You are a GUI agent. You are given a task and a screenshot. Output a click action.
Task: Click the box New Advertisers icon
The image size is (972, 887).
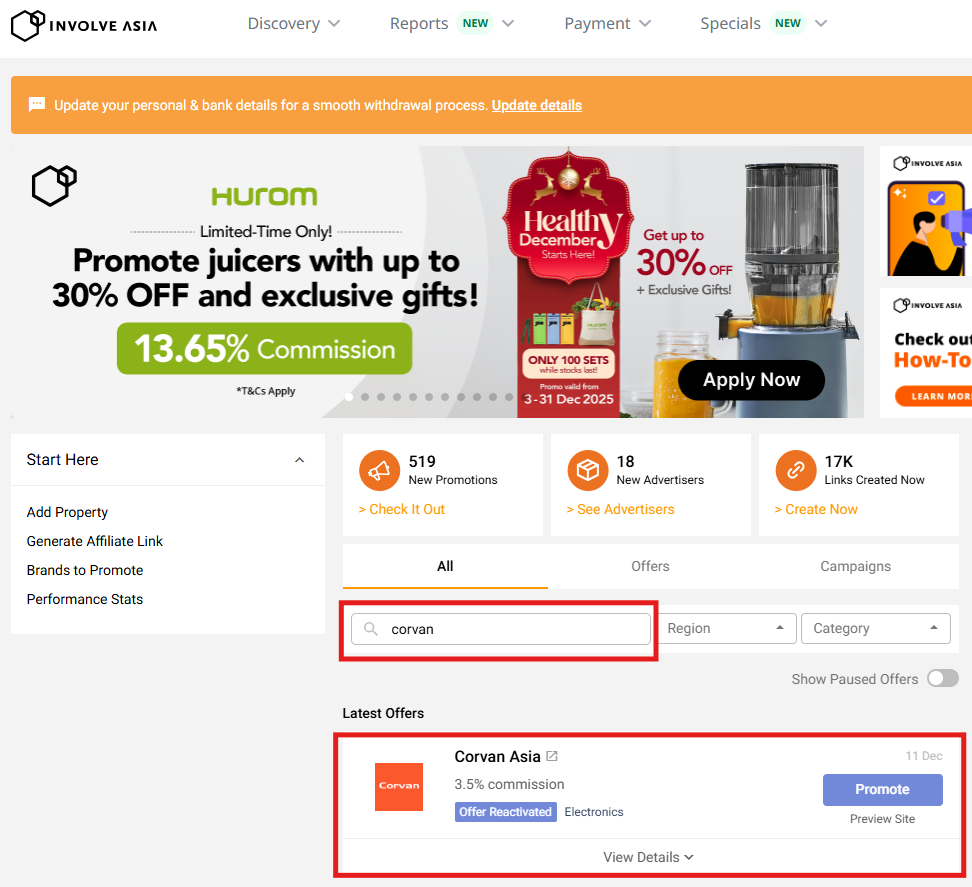point(588,470)
